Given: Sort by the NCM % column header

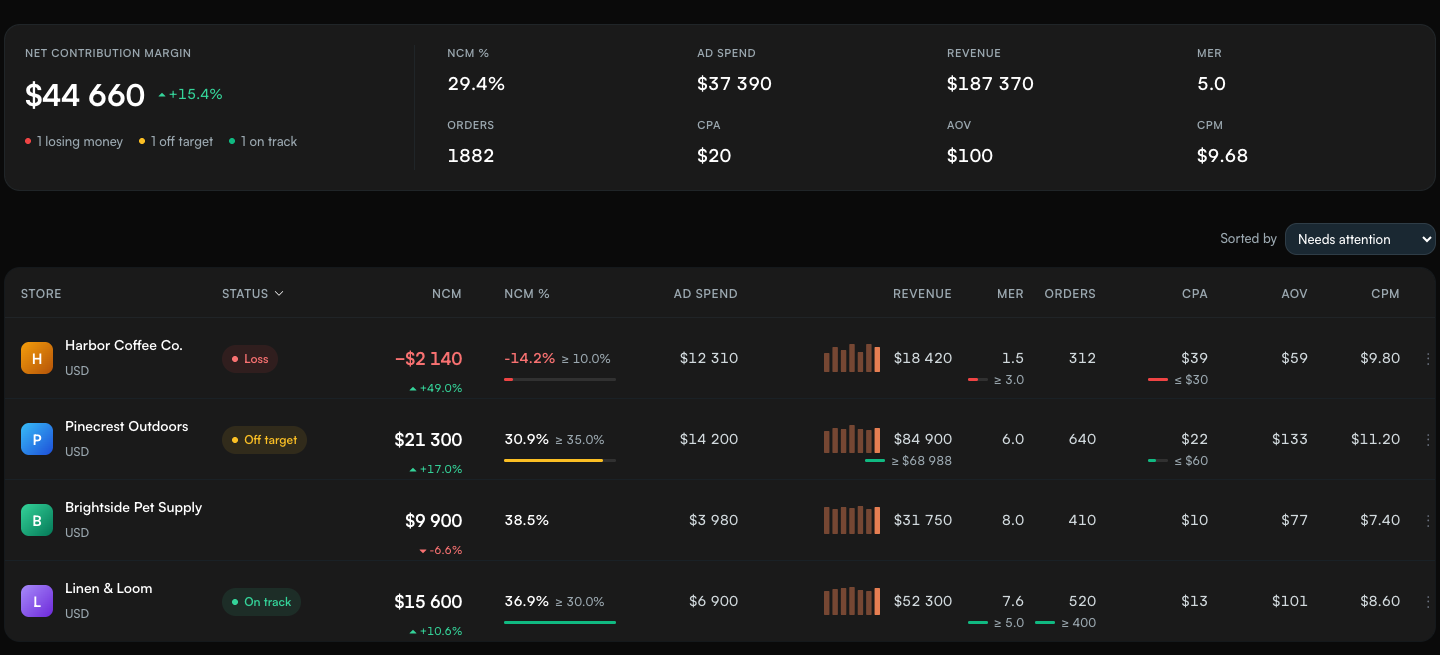Looking at the screenshot, I should [x=527, y=294].
